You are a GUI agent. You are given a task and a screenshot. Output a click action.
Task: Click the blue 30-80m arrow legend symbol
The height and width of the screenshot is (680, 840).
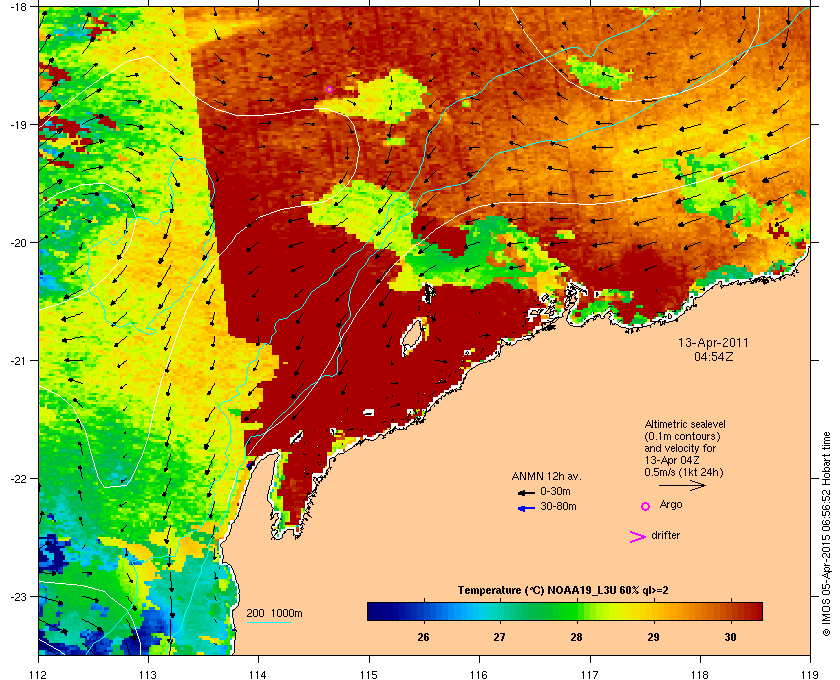pyautogui.click(x=526, y=508)
